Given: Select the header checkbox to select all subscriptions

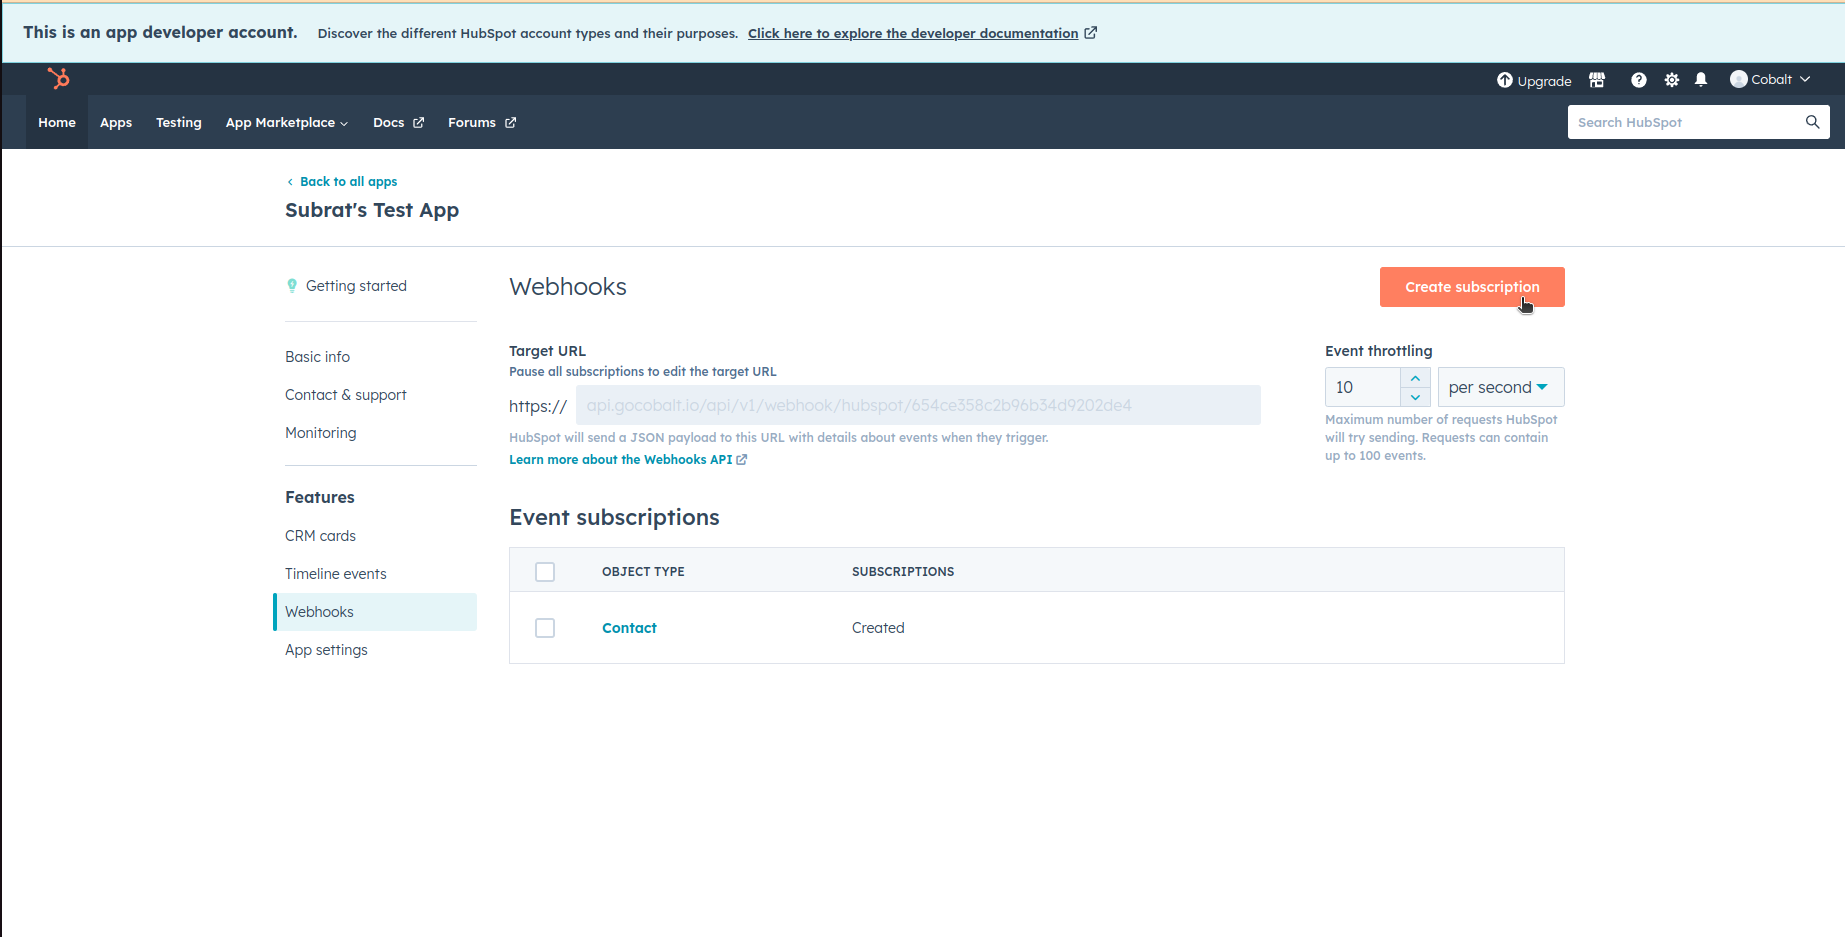Looking at the screenshot, I should (545, 571).
